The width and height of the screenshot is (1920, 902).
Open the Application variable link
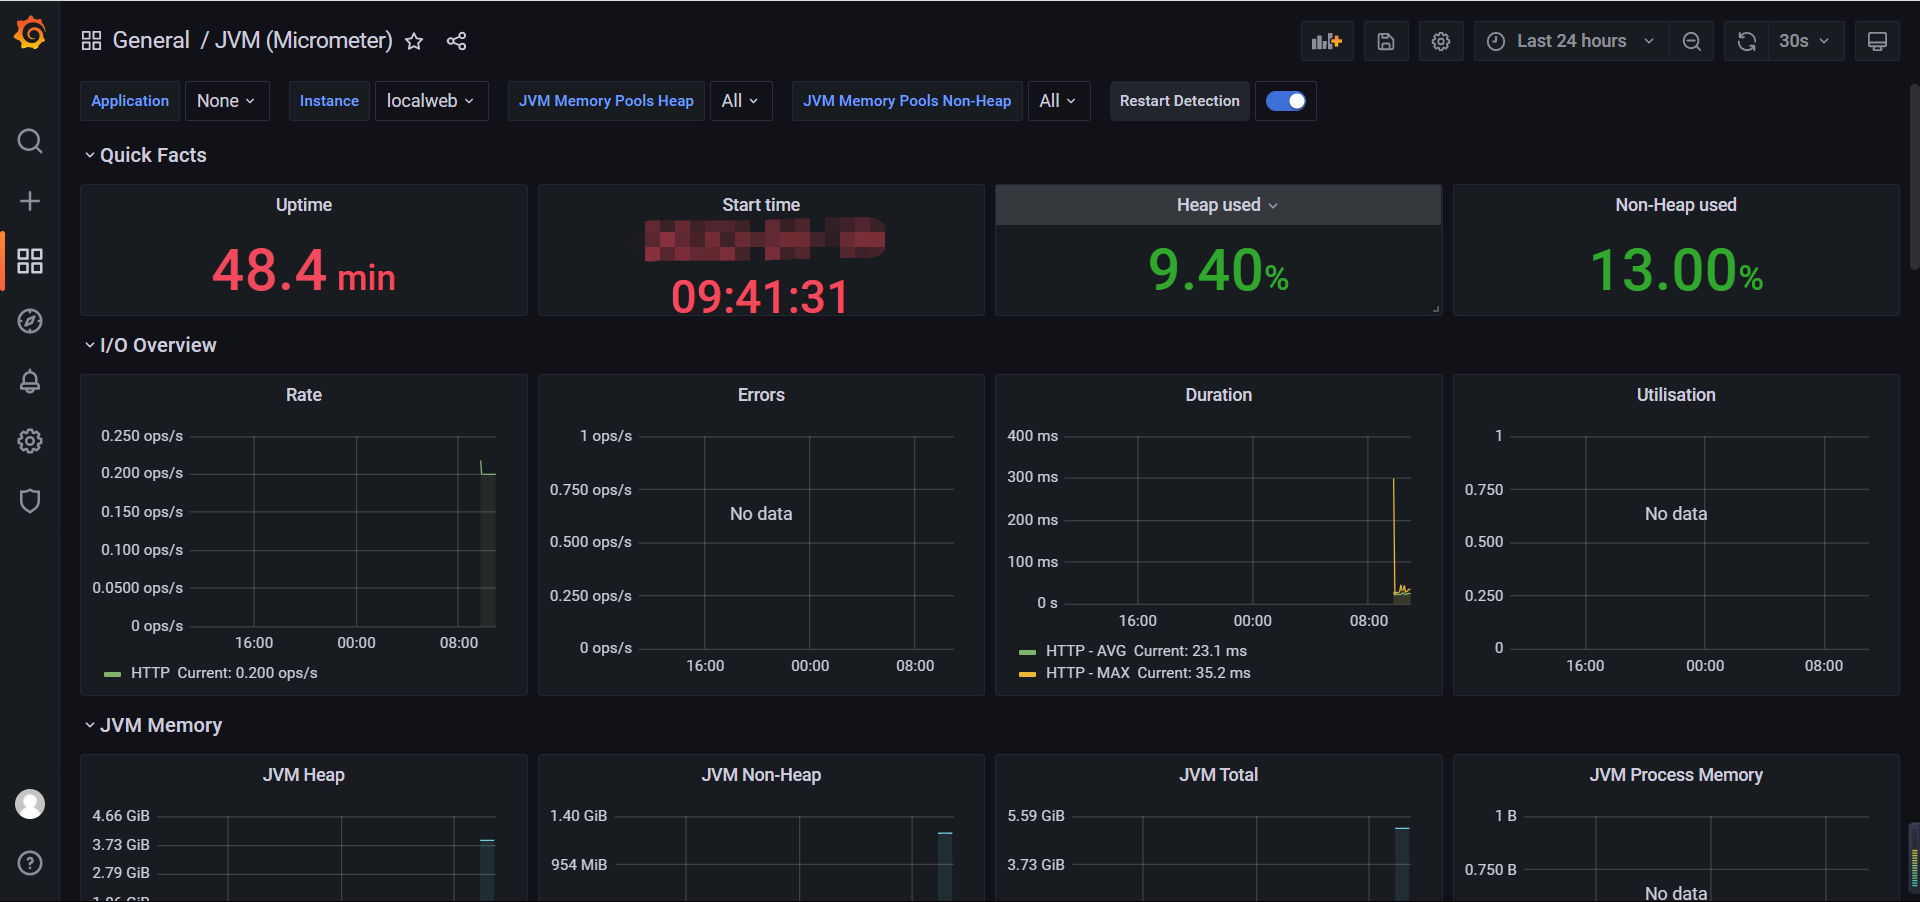pos(129,101)
